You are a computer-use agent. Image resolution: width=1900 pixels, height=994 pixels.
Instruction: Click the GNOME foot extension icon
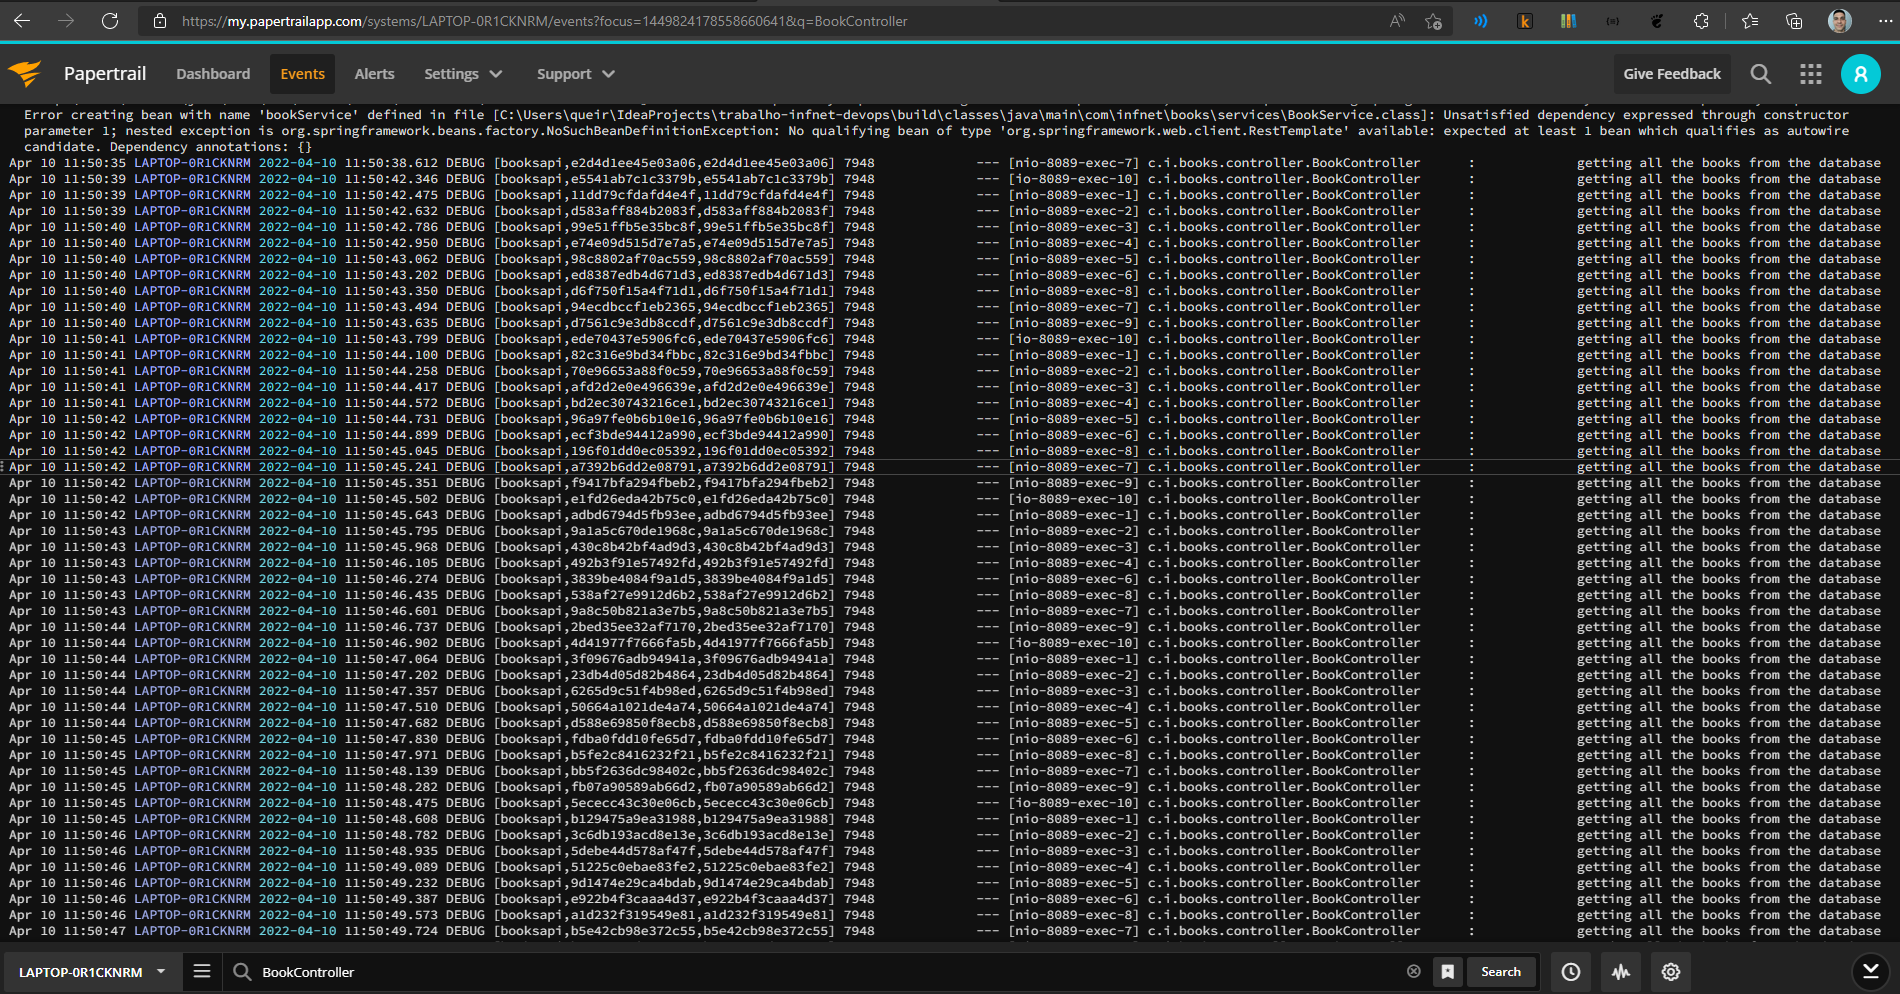[1657, 21]
